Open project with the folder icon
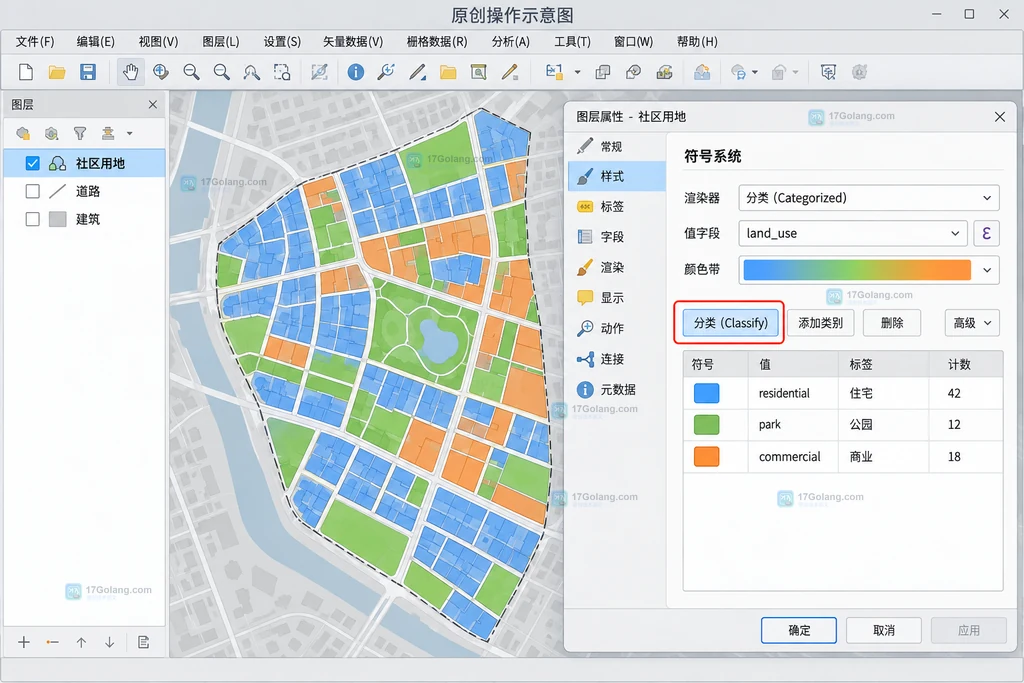 click(x=57, y=72)
